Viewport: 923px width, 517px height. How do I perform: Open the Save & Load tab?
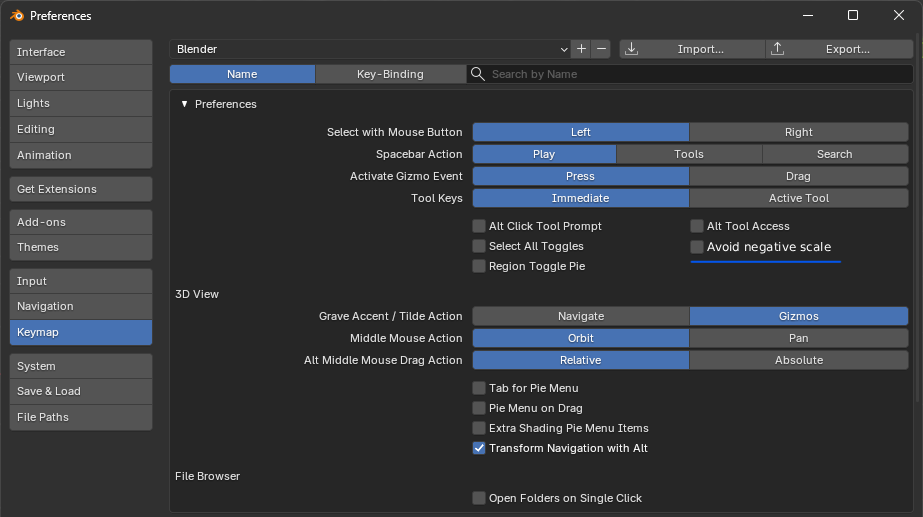click(x=81, y=391)
